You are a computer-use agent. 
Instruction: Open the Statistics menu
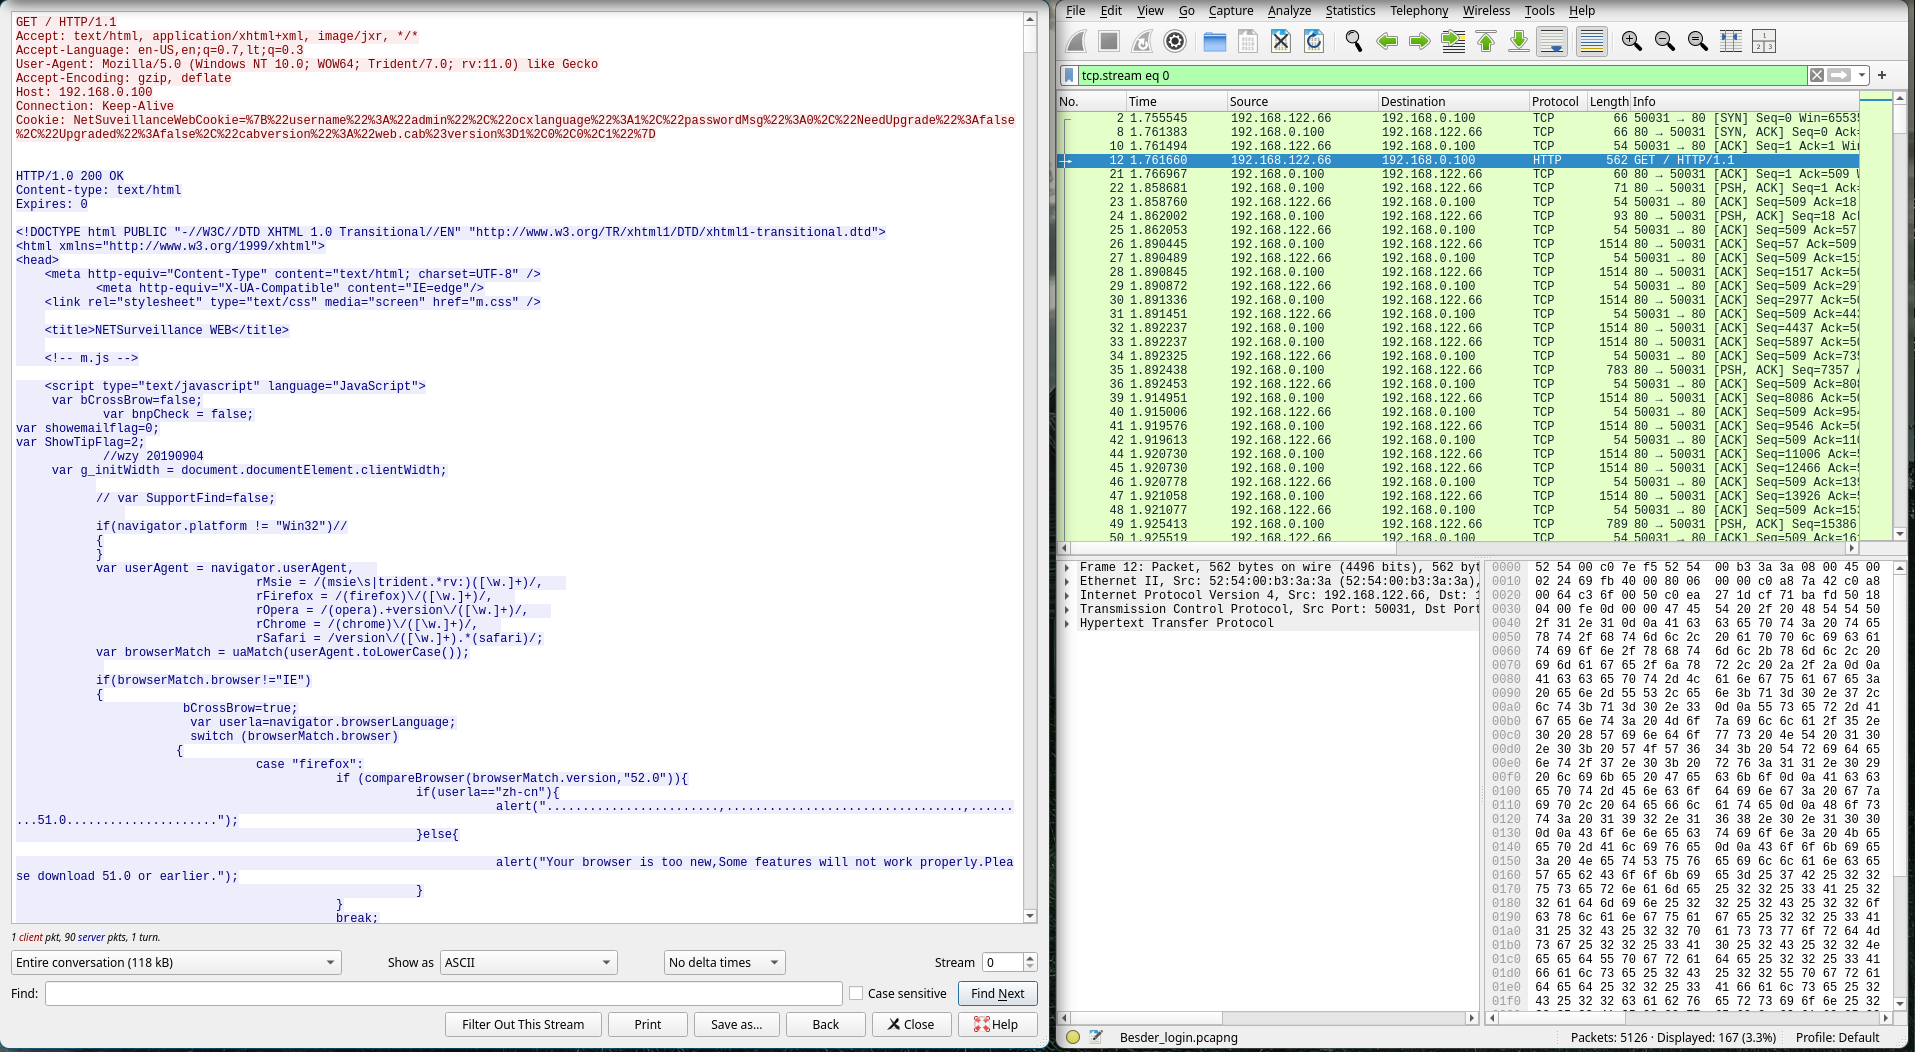point(1350,11)
